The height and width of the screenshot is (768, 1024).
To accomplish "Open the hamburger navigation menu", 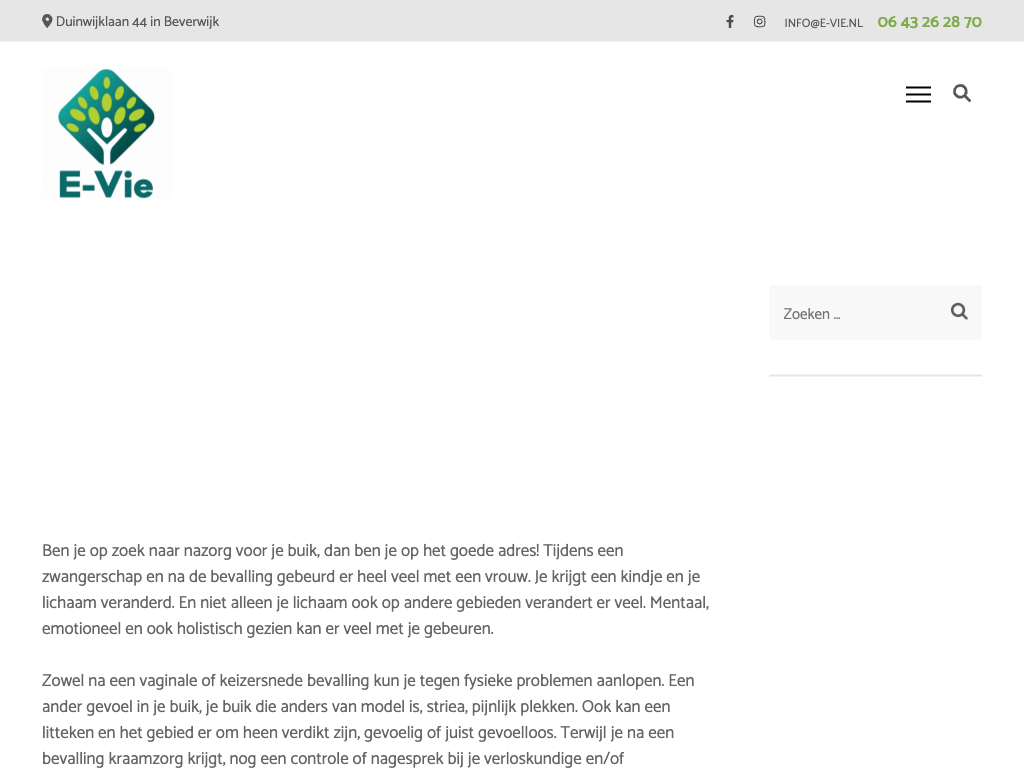I will (918, 94).
